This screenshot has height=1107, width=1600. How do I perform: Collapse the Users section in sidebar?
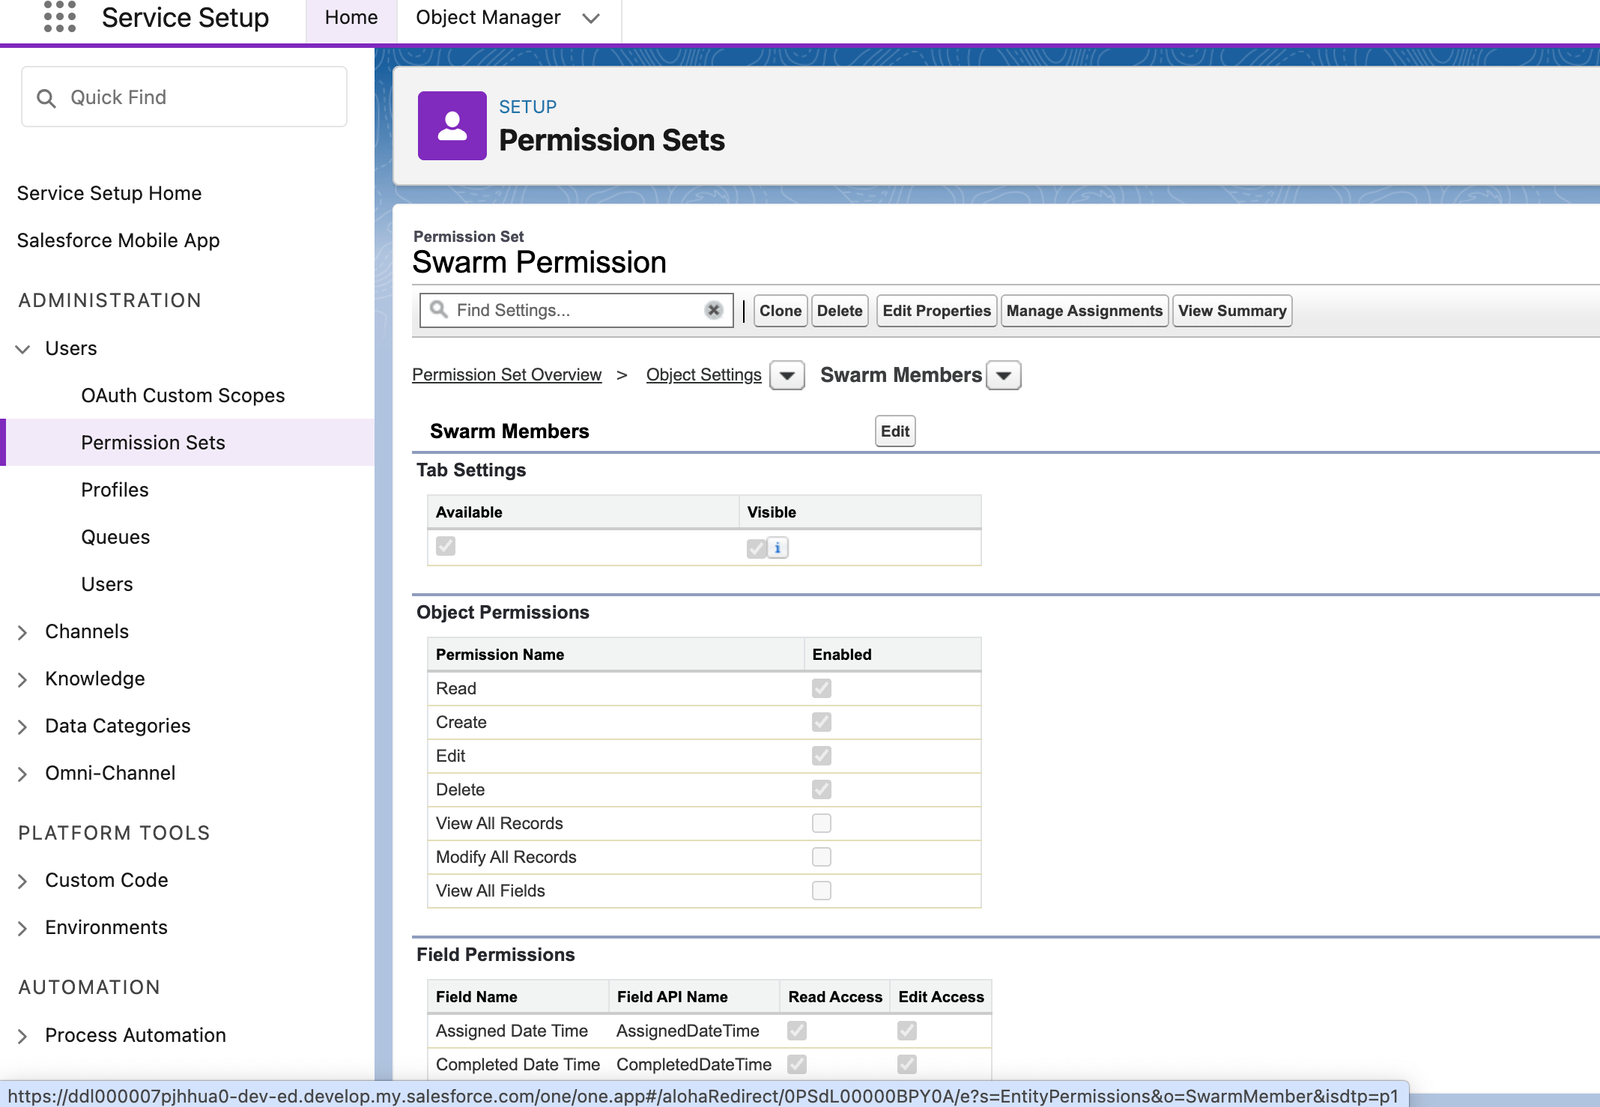pos(23,349)
